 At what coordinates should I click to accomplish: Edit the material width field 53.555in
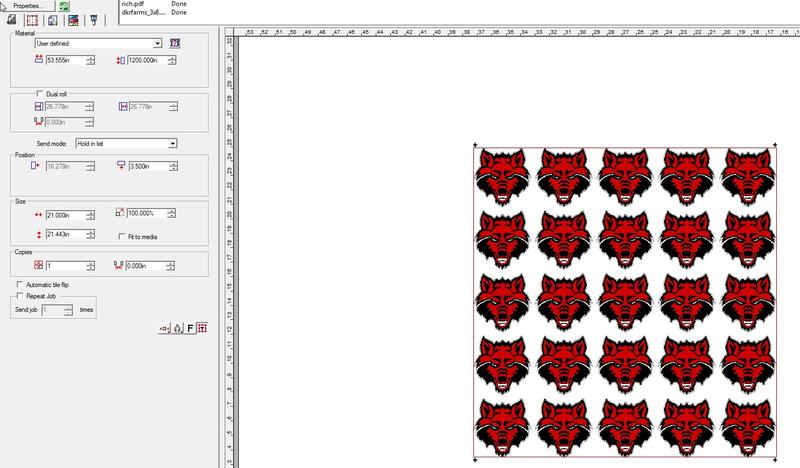pos(65,60)
